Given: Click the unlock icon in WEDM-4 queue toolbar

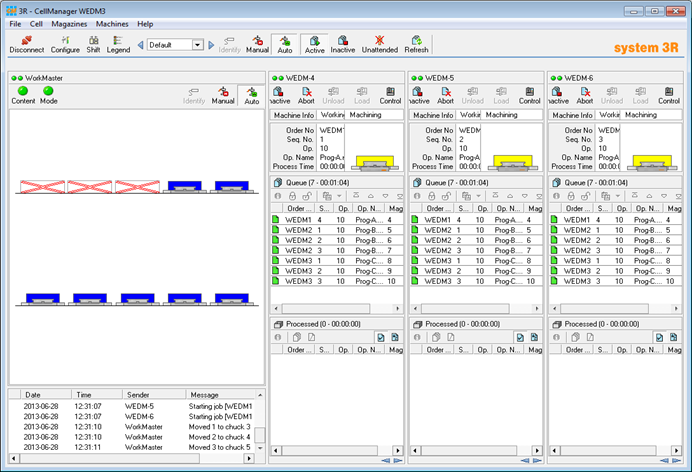Looking at the screenshot, I should [307, 196].
